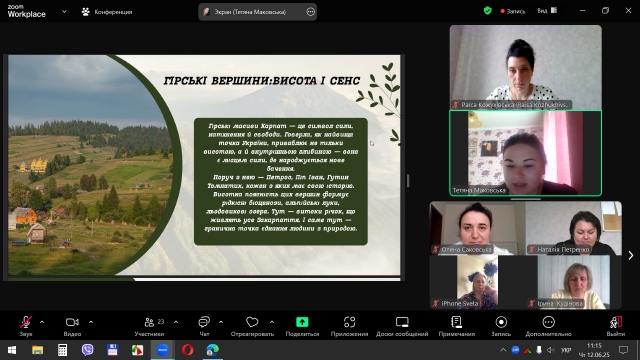Click the green shield encryption icon

tap(487, 11)
